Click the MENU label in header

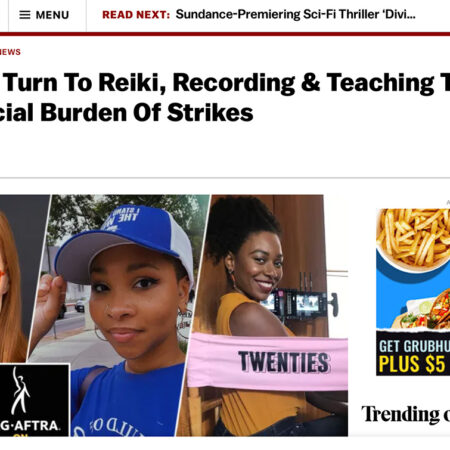click(52, 15)
